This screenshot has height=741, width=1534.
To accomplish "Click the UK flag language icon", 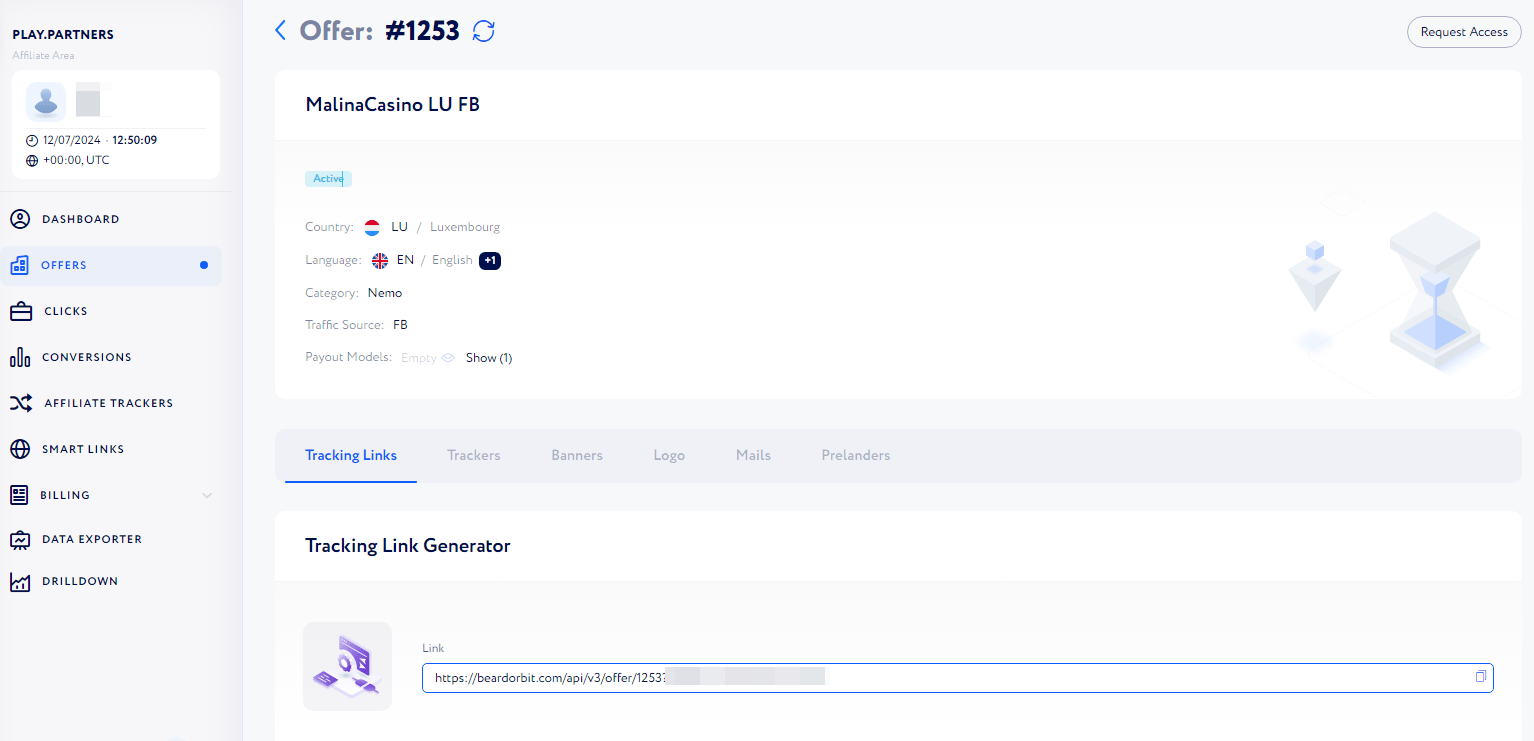I will click(x=380, y=260).
